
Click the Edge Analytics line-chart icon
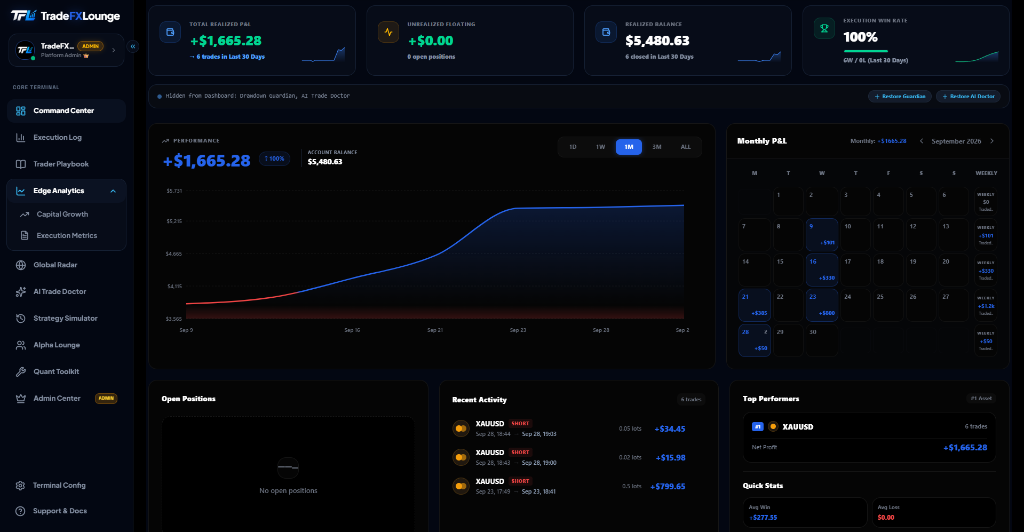click(21, 191)
